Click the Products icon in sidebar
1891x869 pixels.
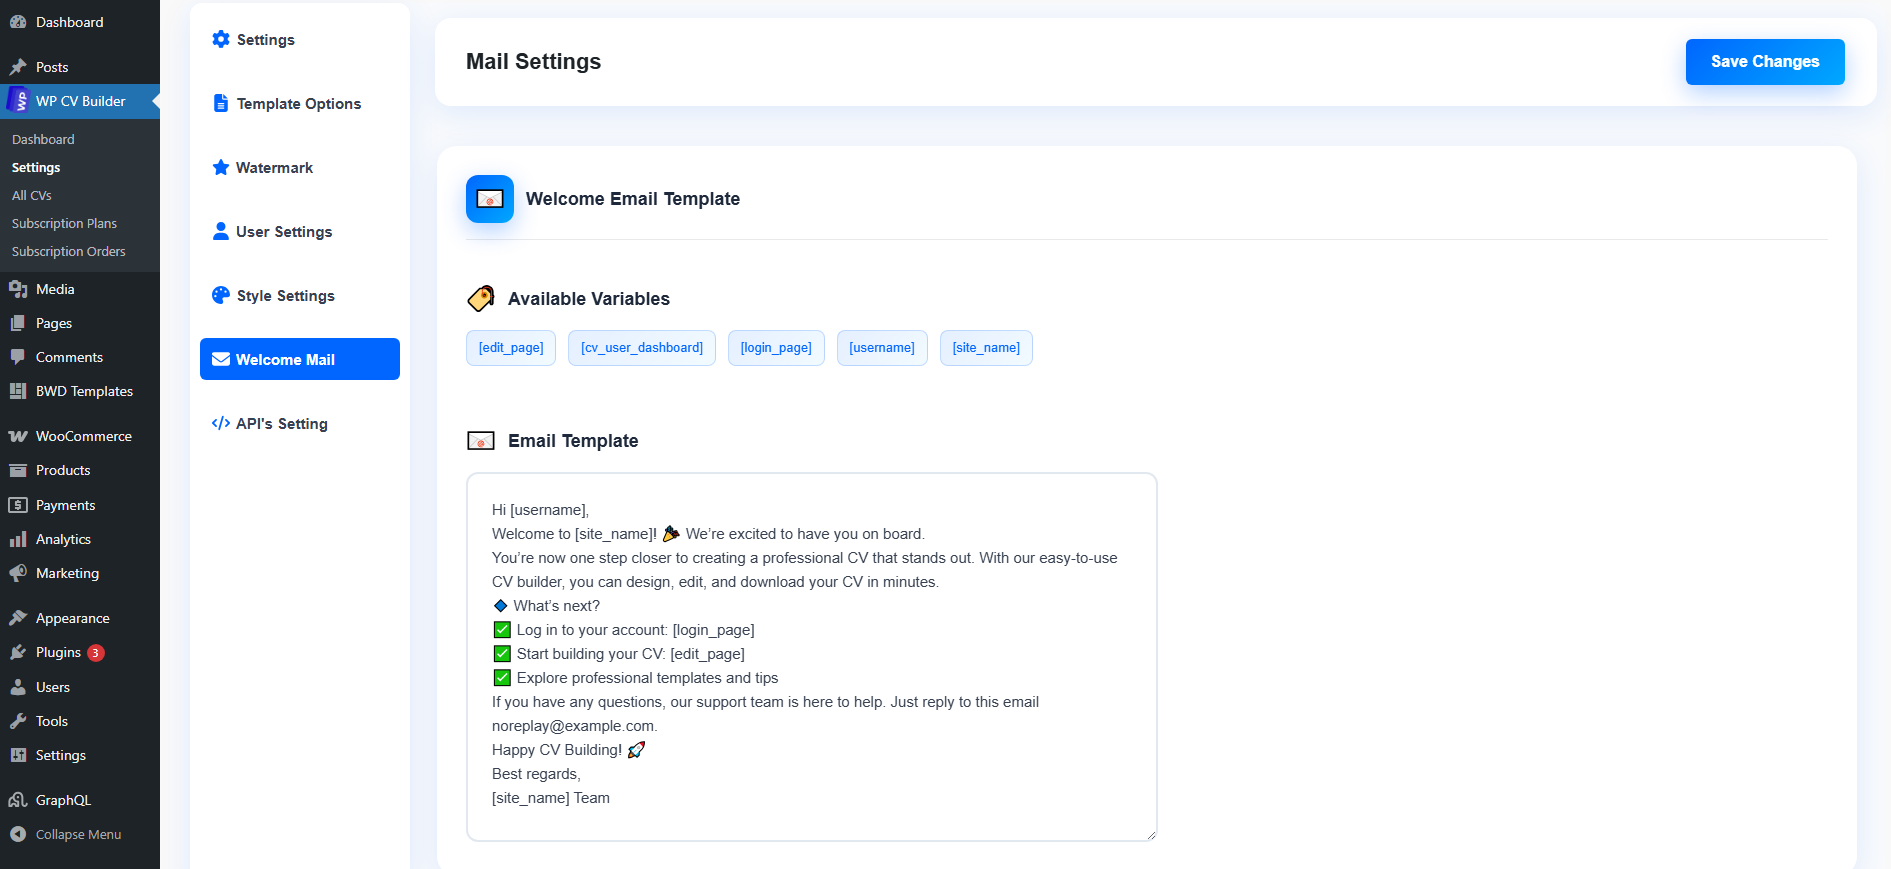point(18,470)
